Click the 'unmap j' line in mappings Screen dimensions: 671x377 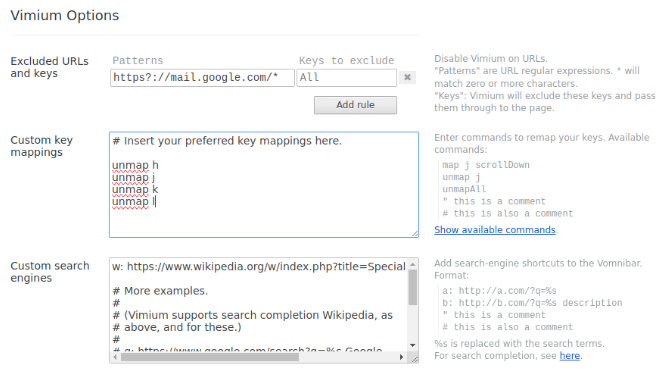pyautogui.click(x=134, y=177)
